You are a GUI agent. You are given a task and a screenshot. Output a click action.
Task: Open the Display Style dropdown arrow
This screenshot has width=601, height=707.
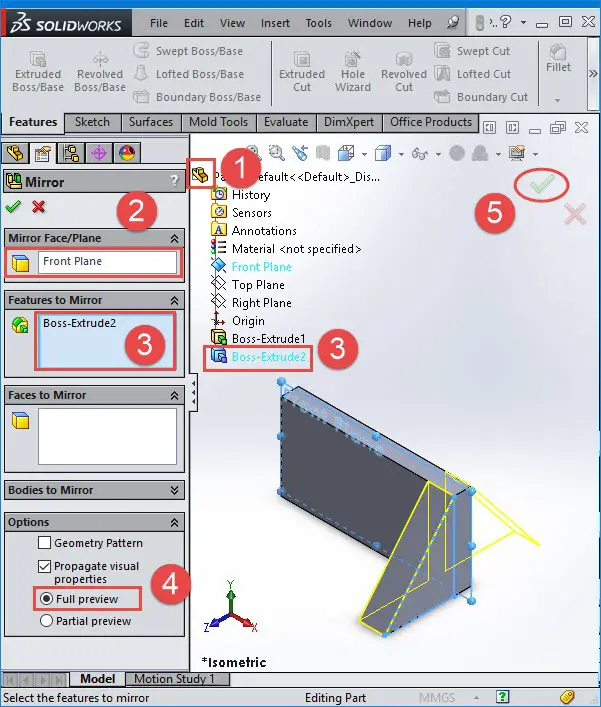(401, 154)
